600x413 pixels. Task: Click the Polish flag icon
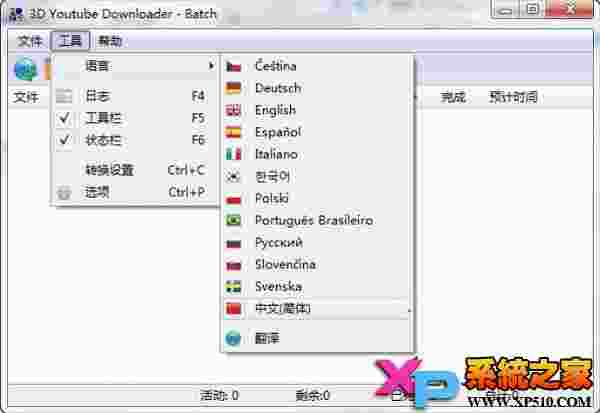point(233,199)
